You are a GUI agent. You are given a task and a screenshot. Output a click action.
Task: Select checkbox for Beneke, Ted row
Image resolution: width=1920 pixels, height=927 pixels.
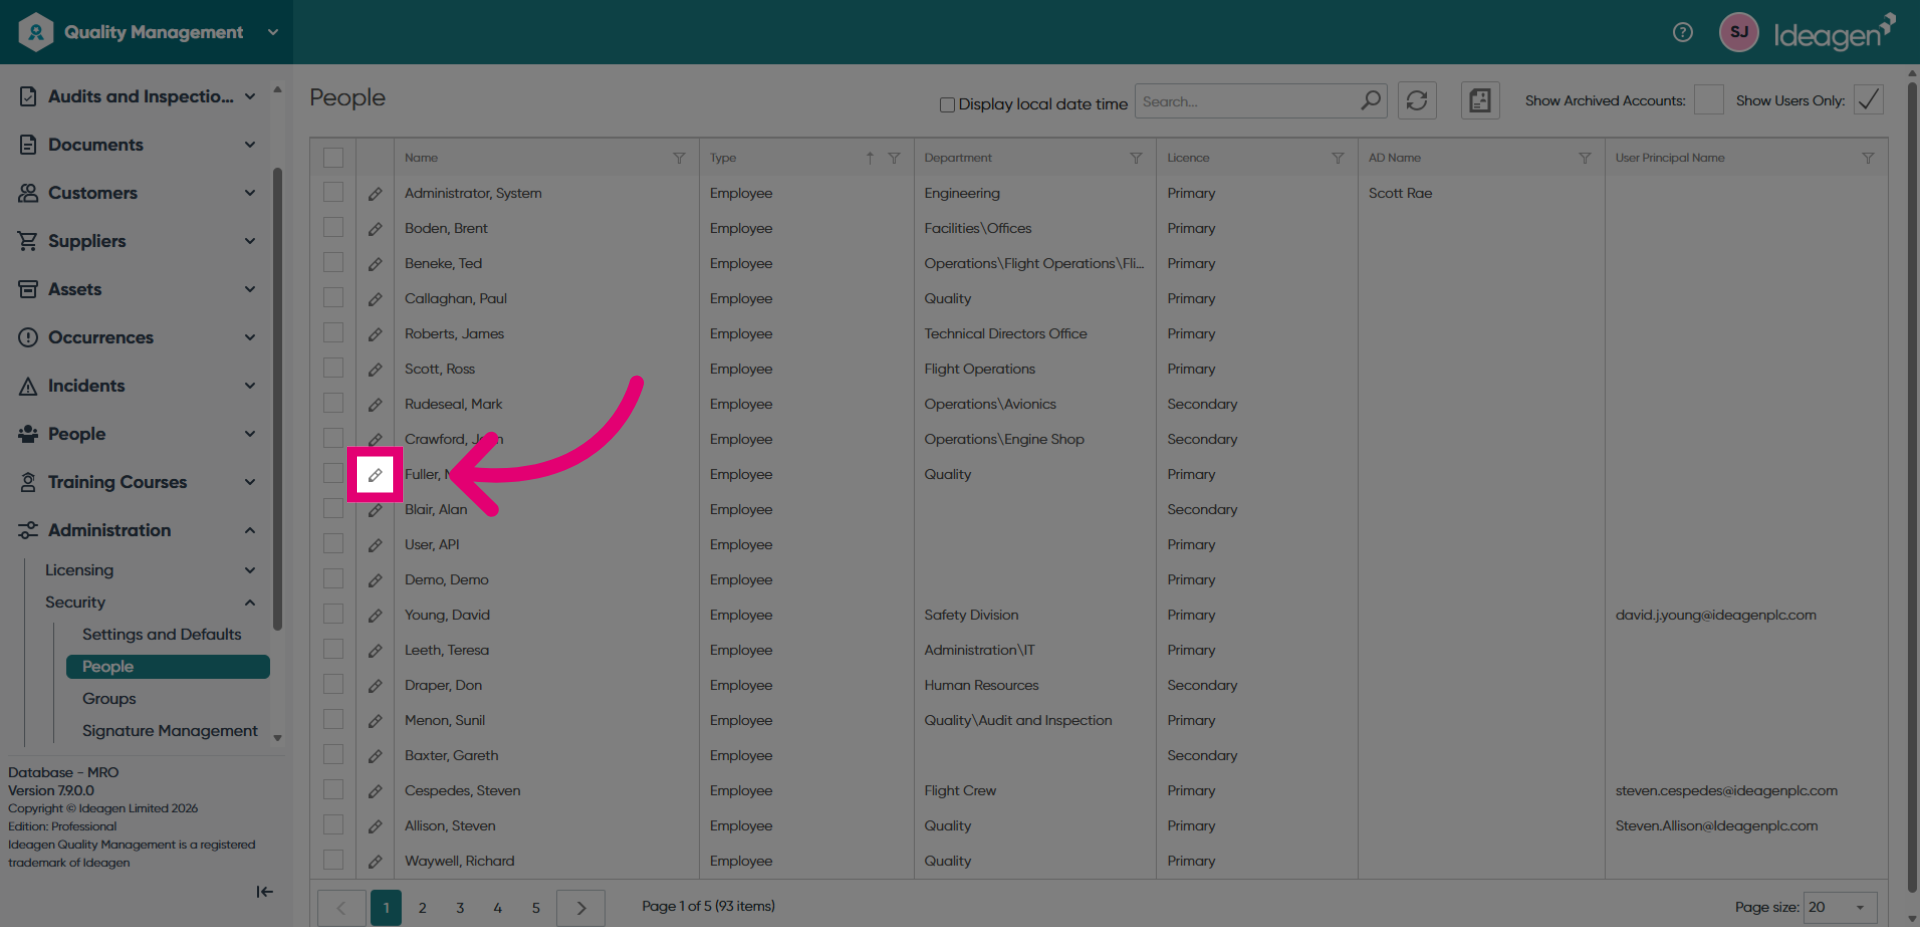(333, 262)
